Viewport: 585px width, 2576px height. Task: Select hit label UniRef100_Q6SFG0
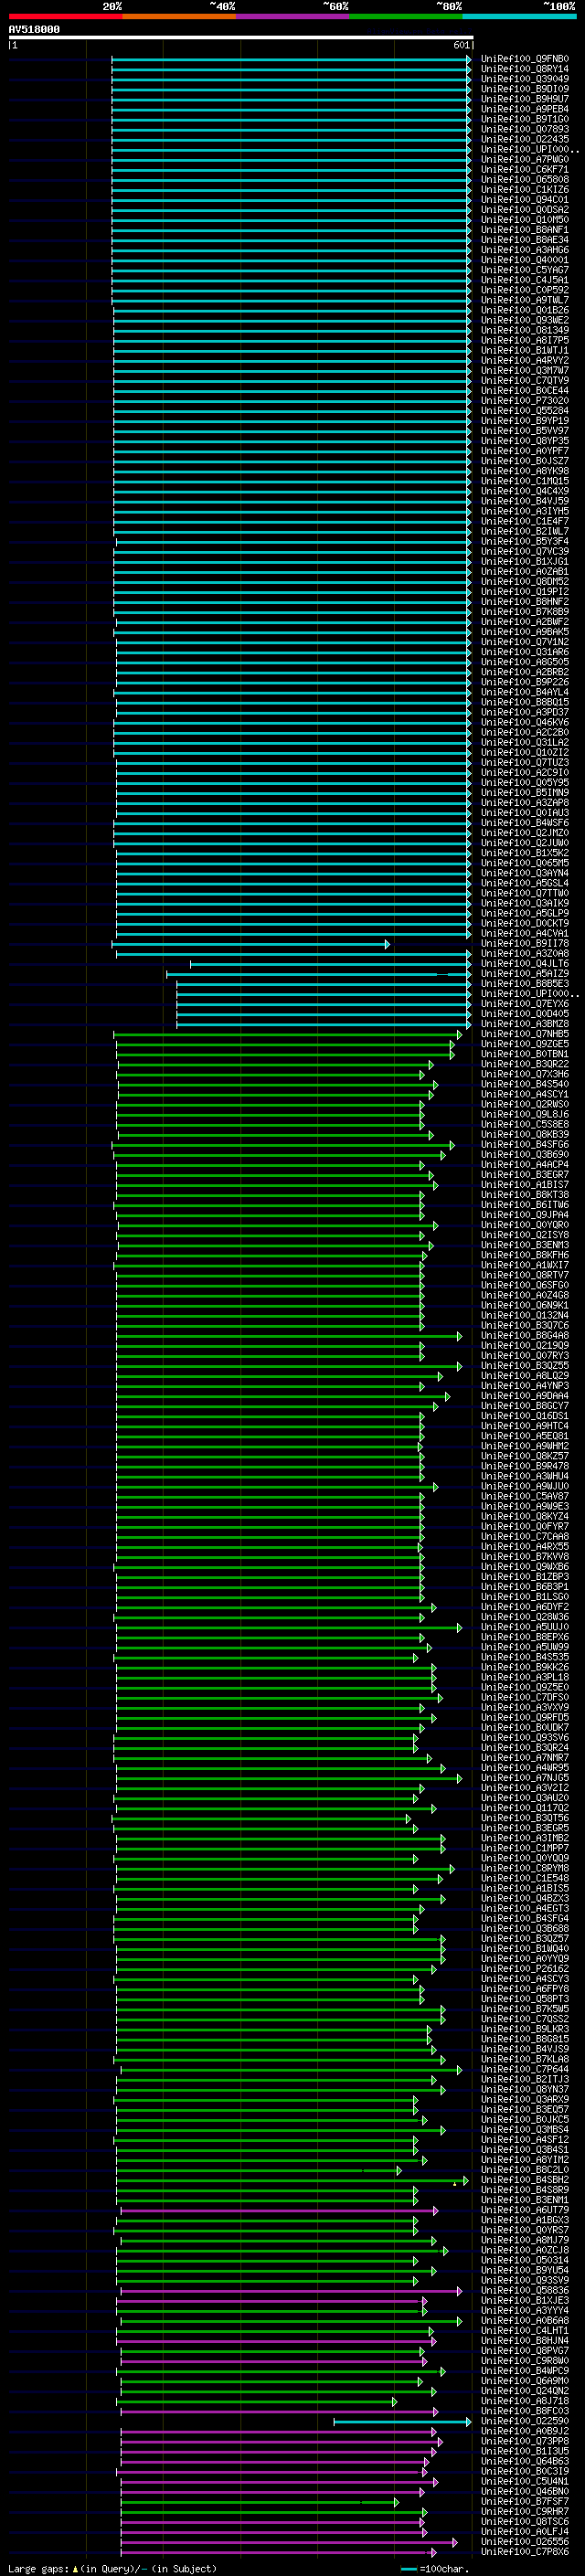525,1285
